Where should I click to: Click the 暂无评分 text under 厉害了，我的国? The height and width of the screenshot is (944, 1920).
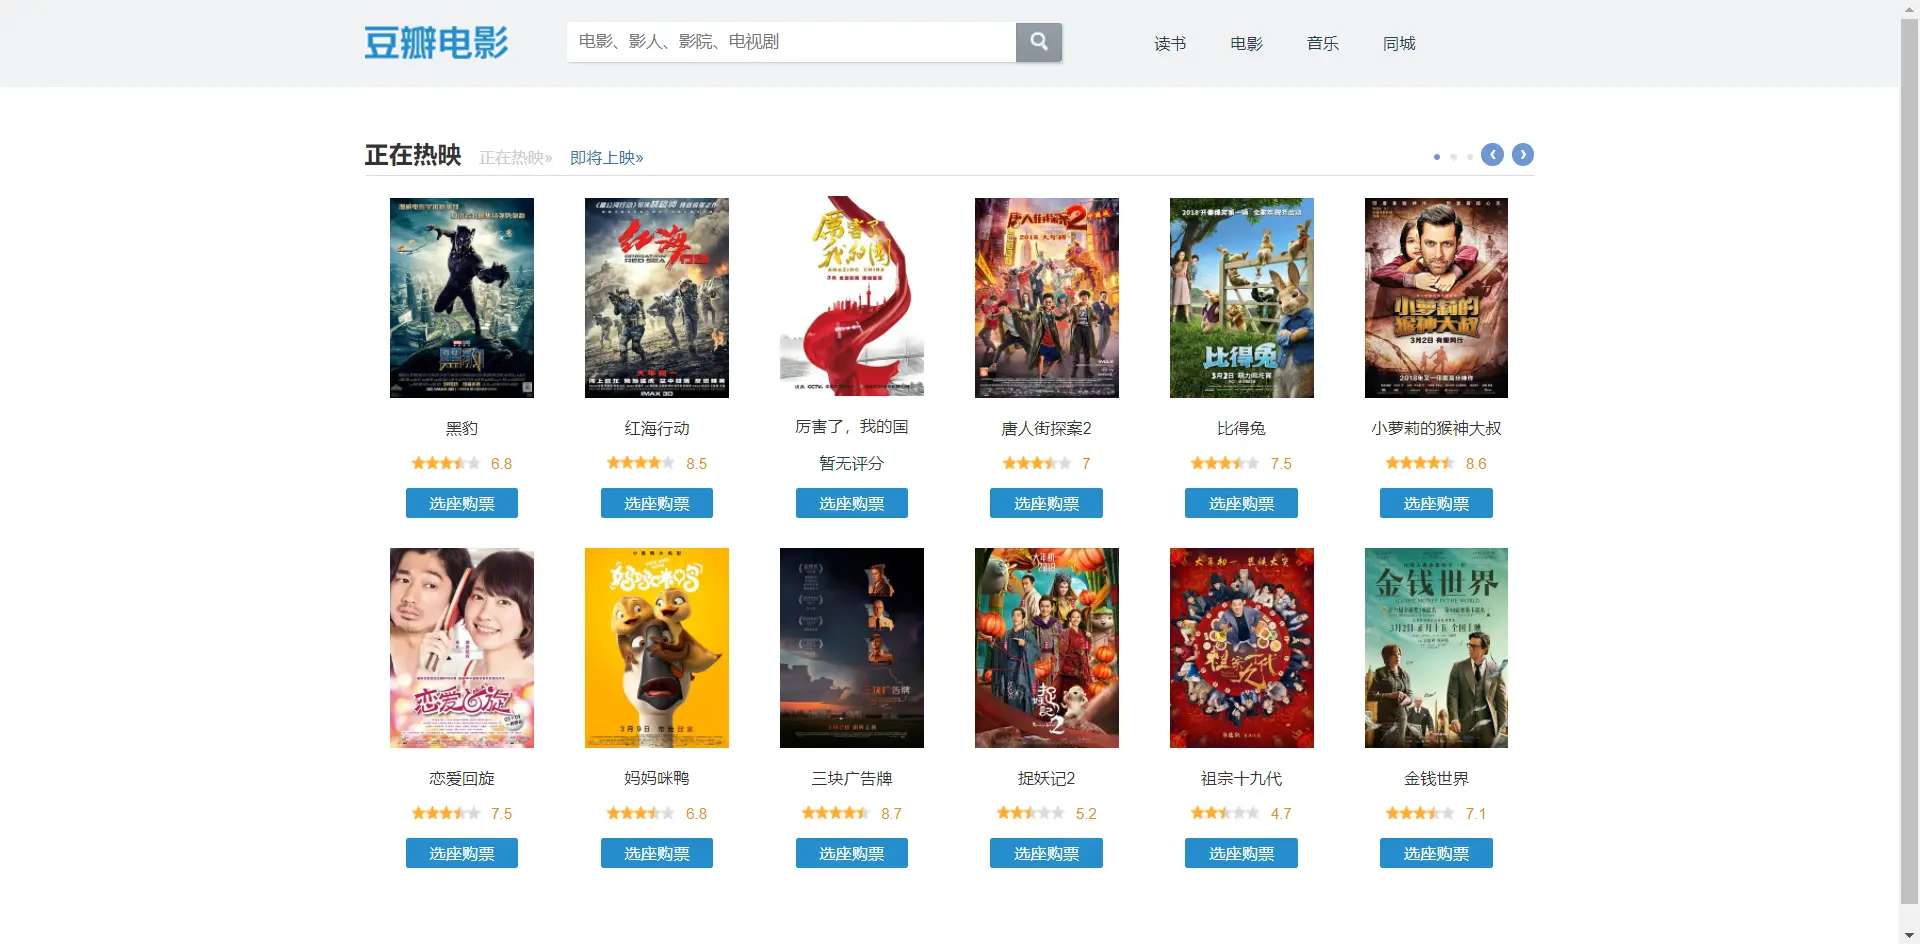(852, 464)
